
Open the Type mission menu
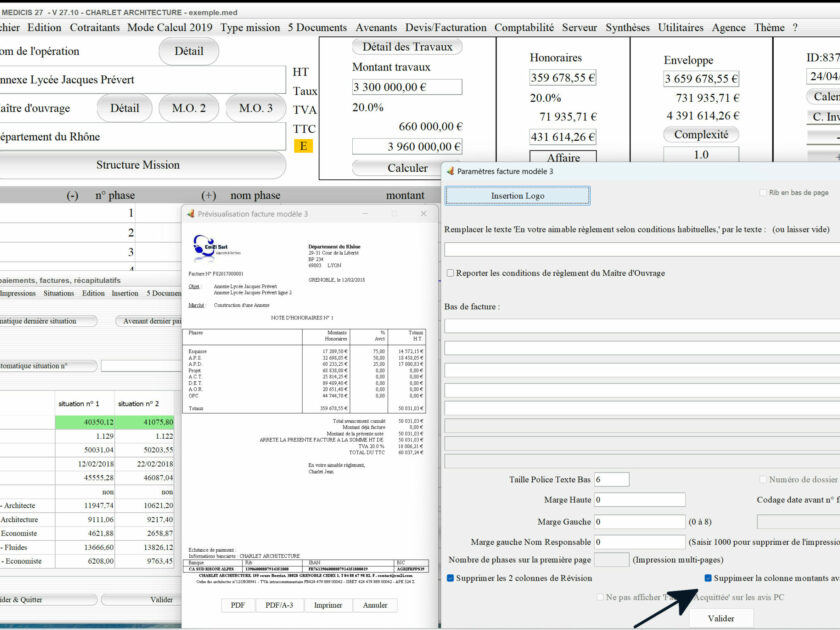250,27
